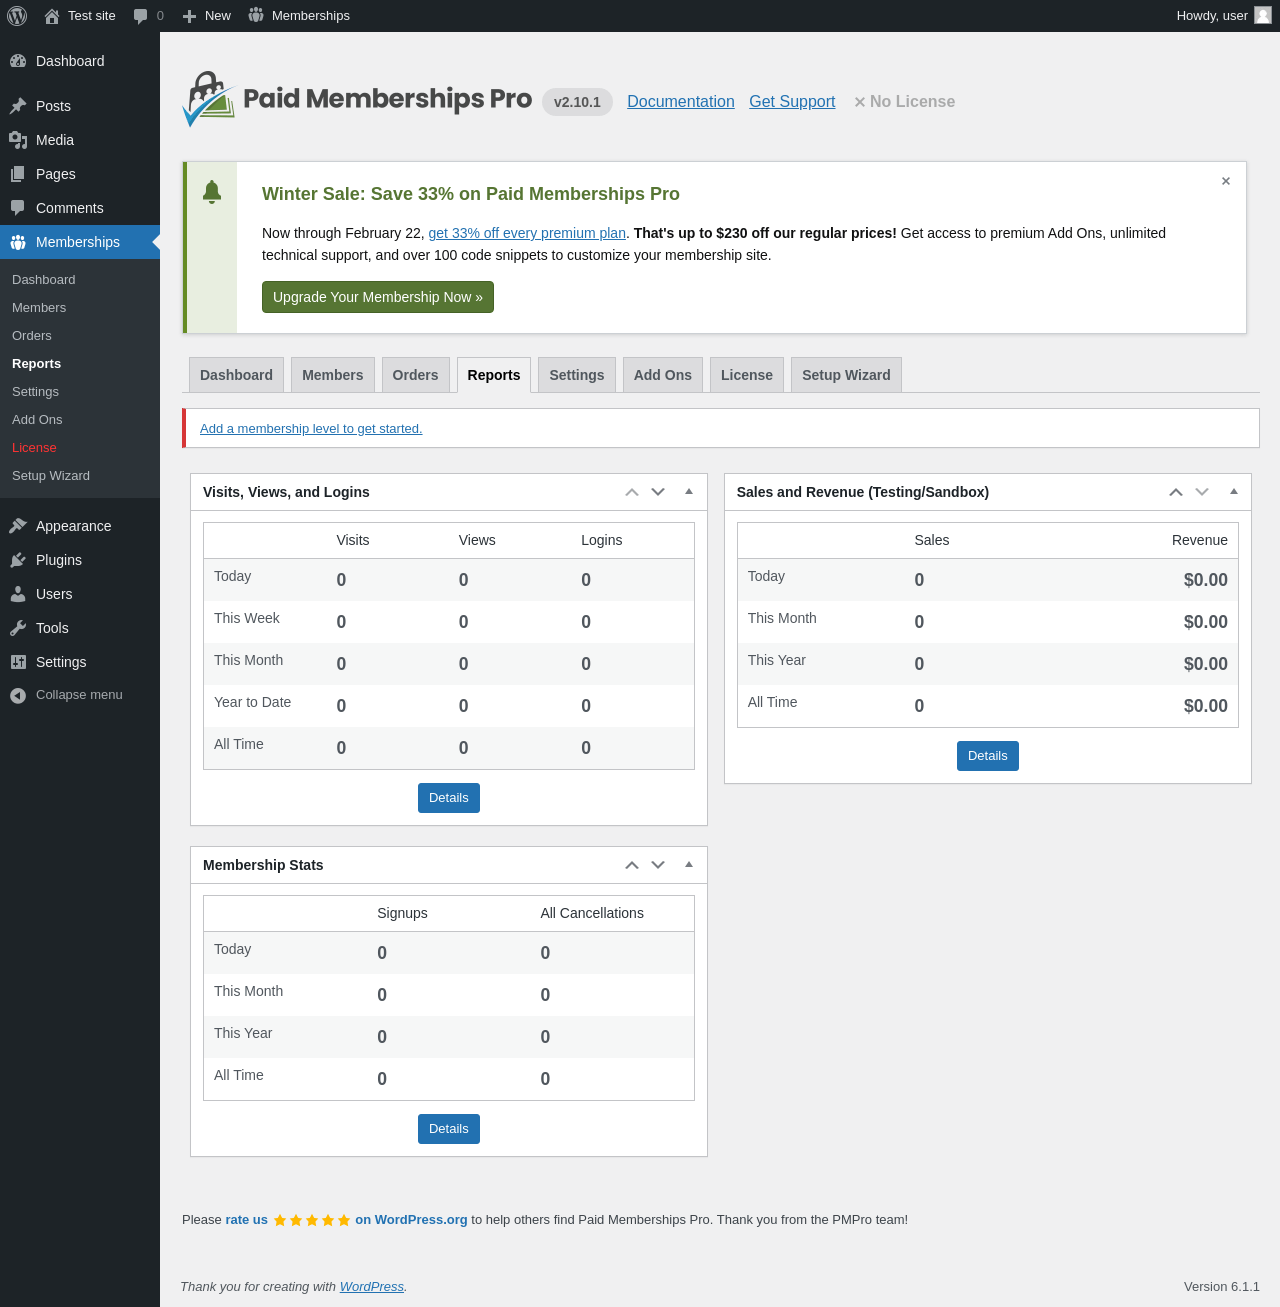Viewport: 1280px width, 1307px height.
Task: Click the Plugins plug icon
Action: [x=18, y=560]
